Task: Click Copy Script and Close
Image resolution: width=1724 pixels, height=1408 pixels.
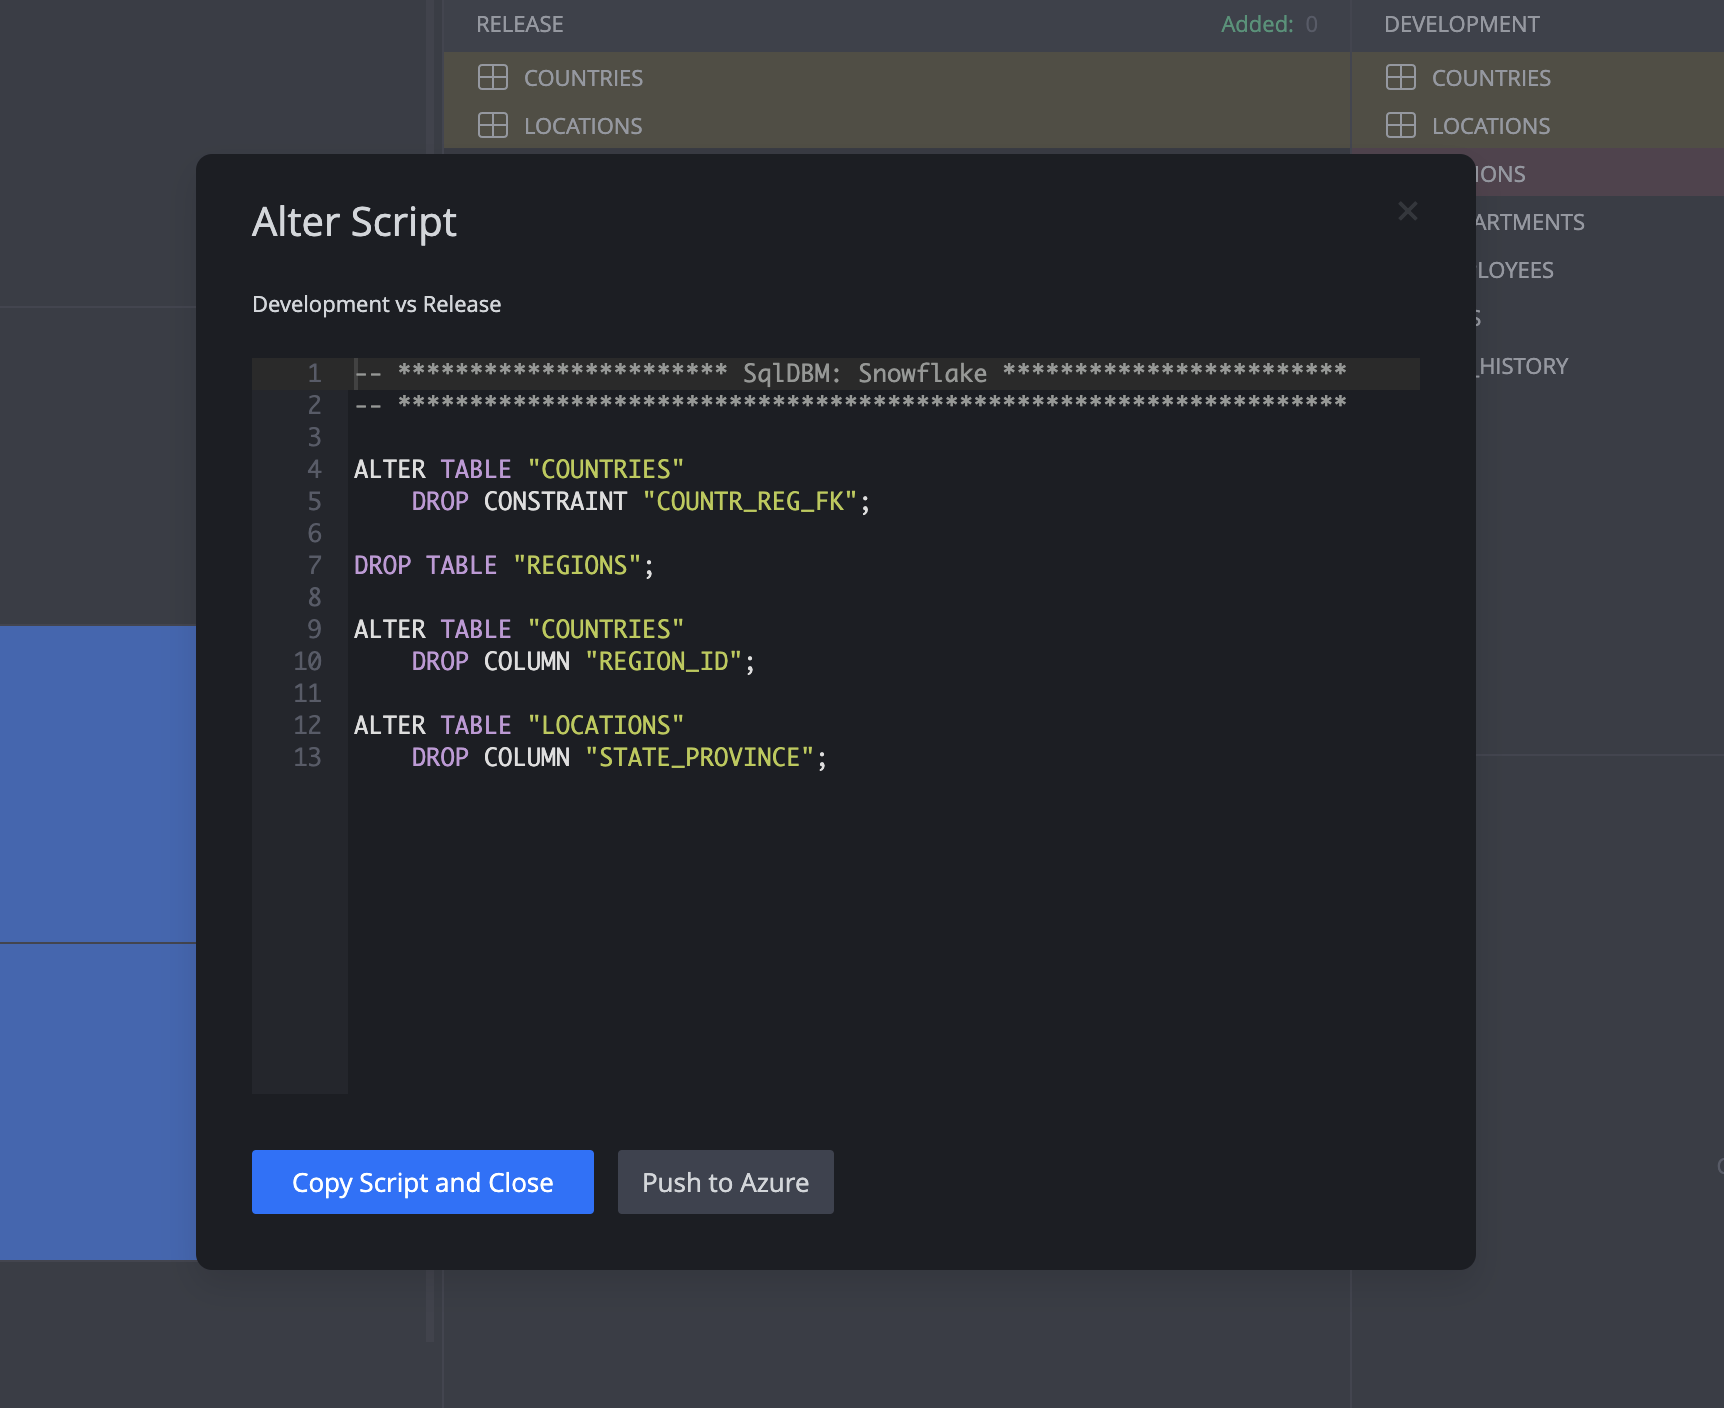Action: [x=422, y=1182]
